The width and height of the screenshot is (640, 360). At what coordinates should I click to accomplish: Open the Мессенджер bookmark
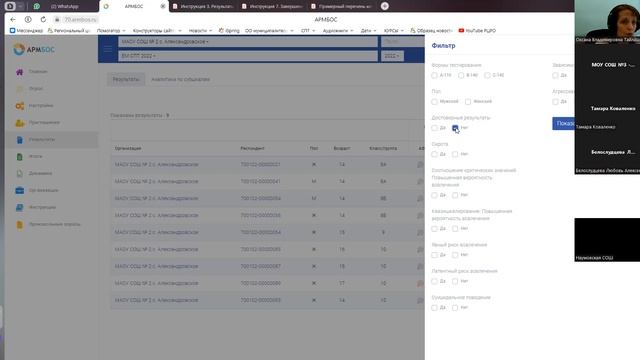coord(26,31)
